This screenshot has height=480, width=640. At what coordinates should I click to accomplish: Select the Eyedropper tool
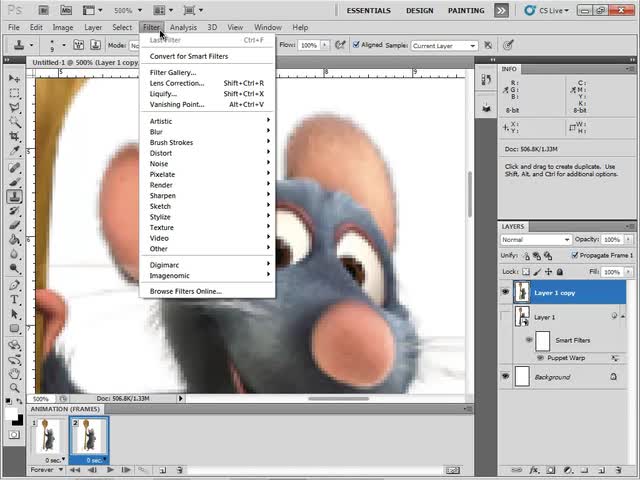(x=14, y=151)
